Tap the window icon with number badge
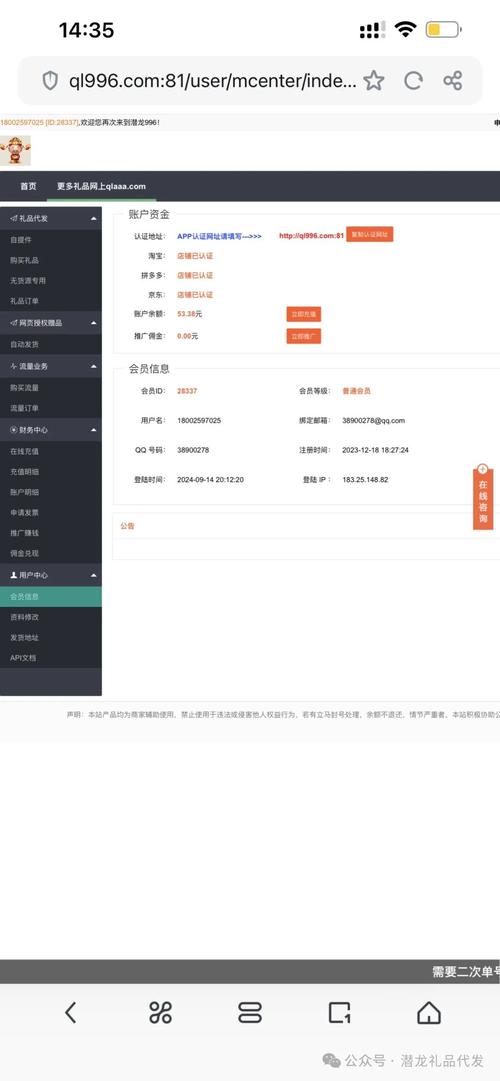Image resolution: width=500 pixels, height=1081 pixels. [x=339, y=1012]
